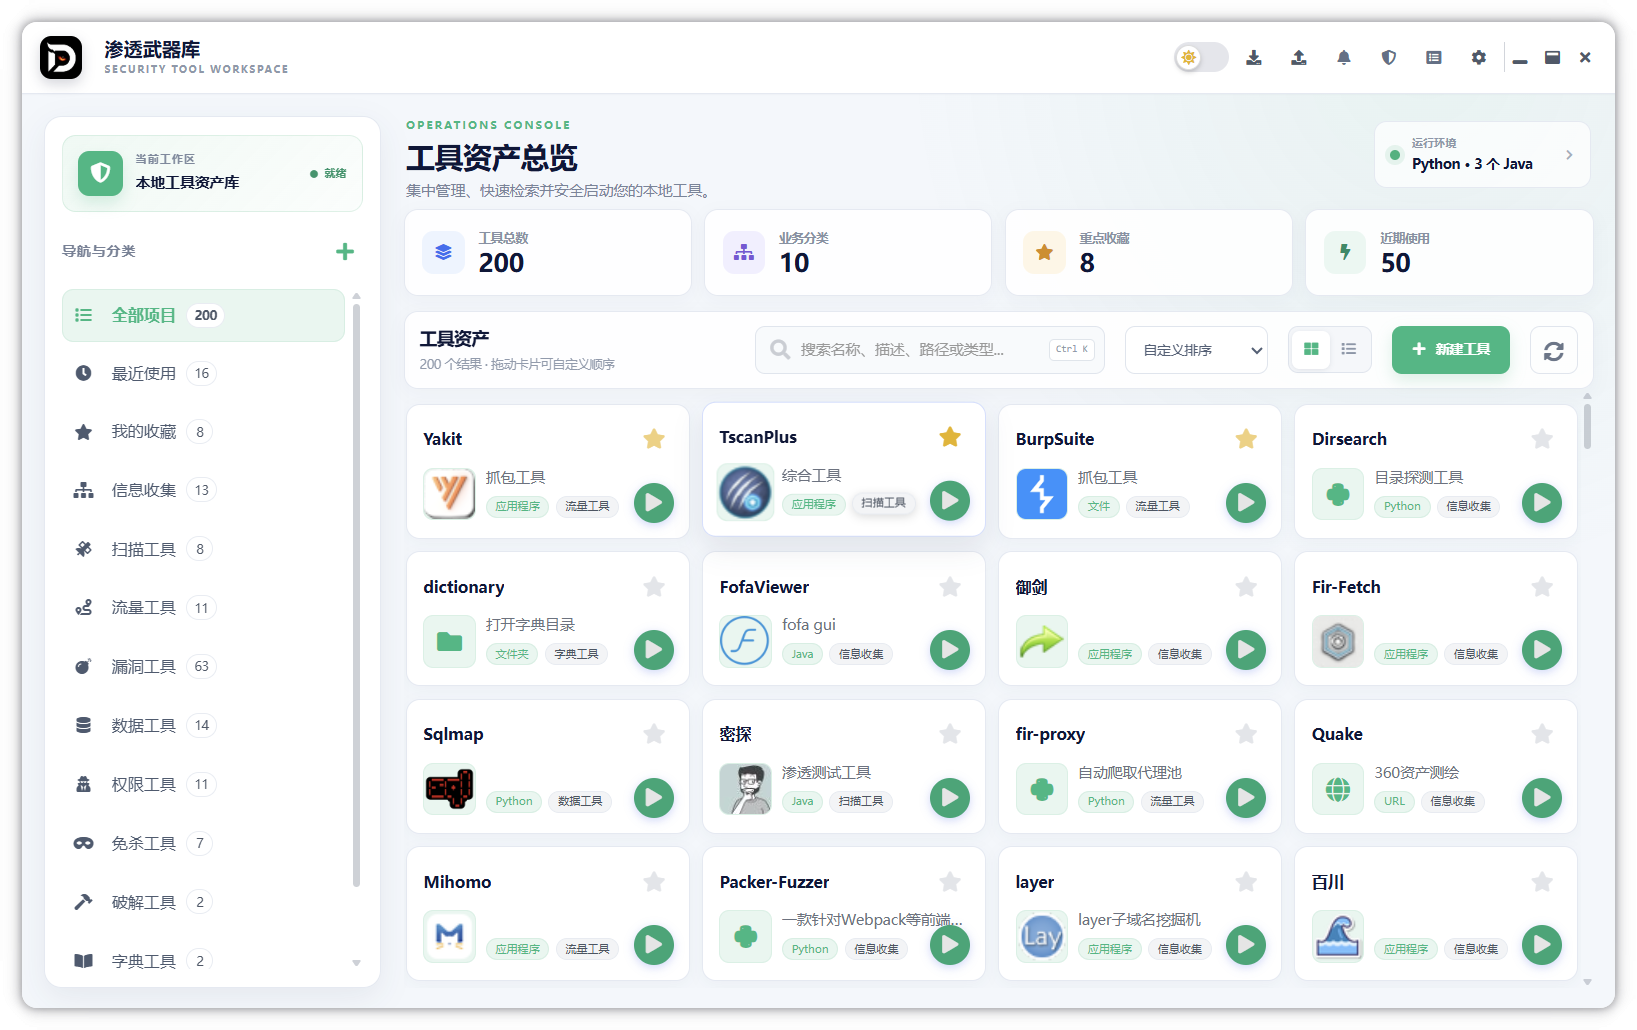
Task: Start dictionary with its play button
Action: pyautogui.click(x=654, y=650)
